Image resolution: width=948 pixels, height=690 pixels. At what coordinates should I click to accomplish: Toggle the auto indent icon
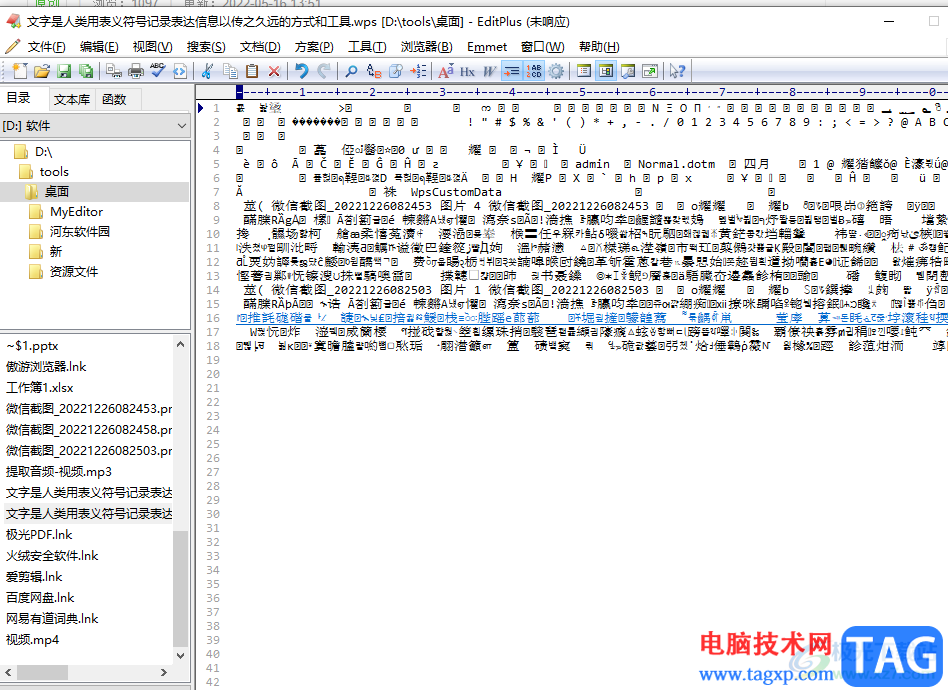(511, 71)
